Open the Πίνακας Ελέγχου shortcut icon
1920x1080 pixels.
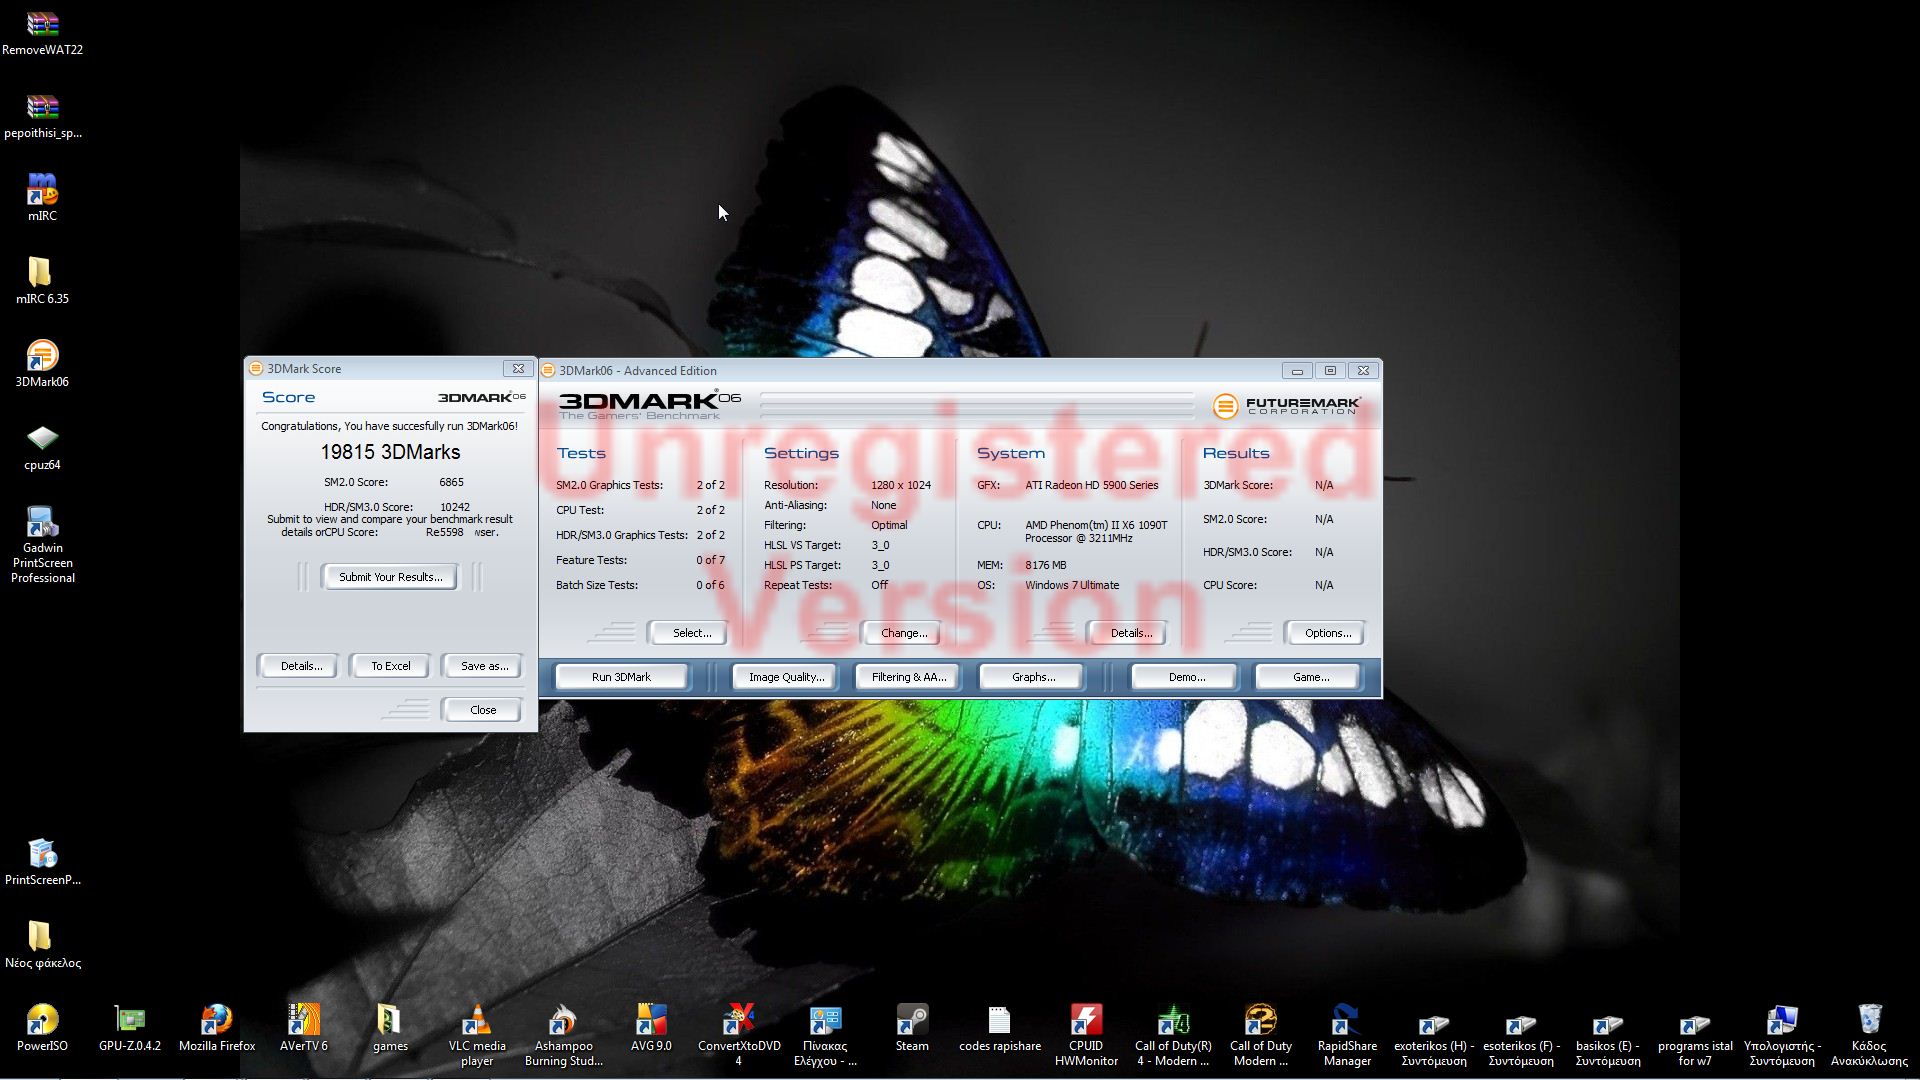[825, 1020]
